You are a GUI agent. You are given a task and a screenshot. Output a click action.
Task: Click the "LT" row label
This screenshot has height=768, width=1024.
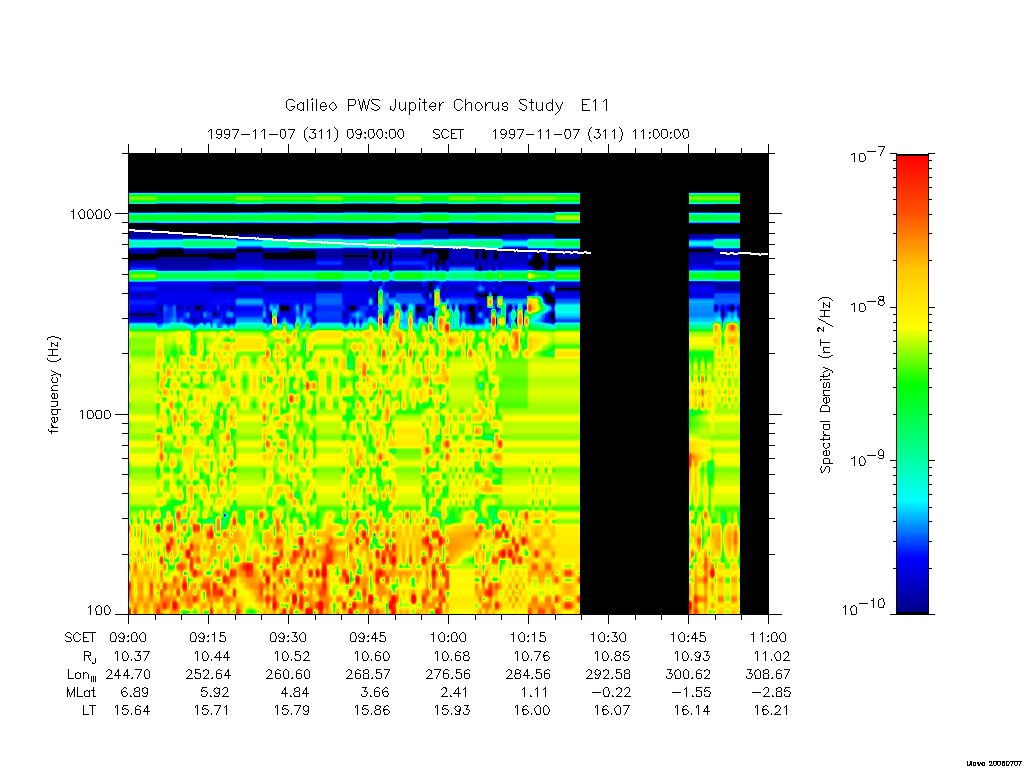coord(89,710)
